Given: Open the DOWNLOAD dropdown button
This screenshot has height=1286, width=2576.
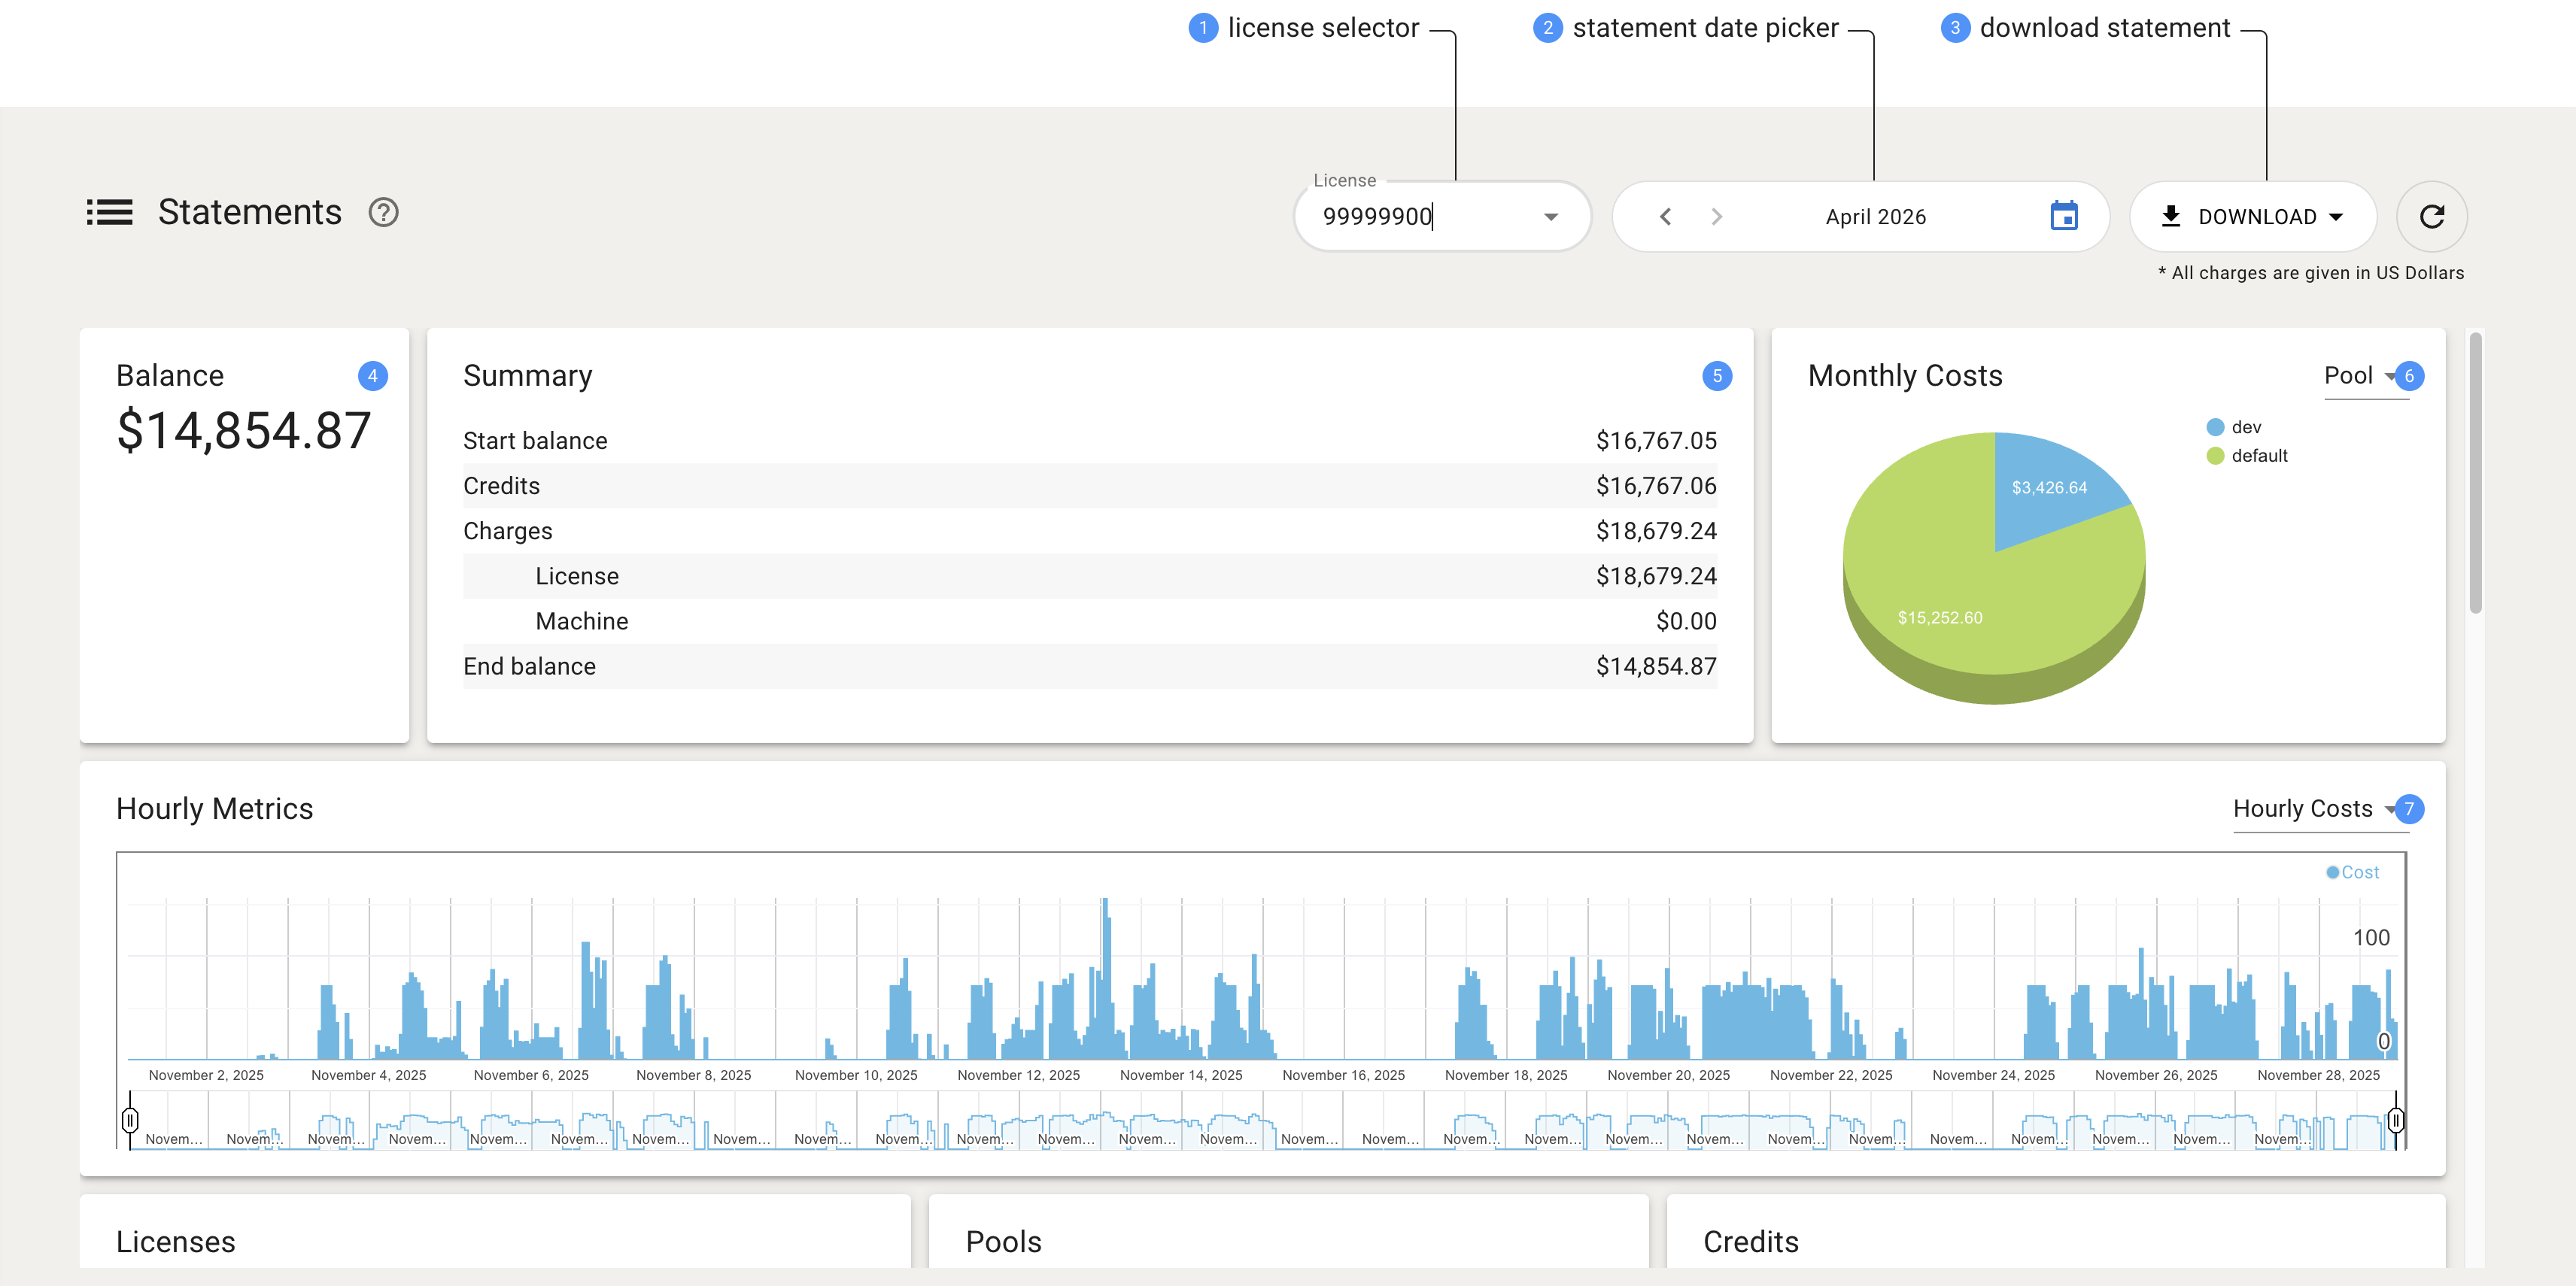Looking at the screenshot, I should click(2253, 216).
